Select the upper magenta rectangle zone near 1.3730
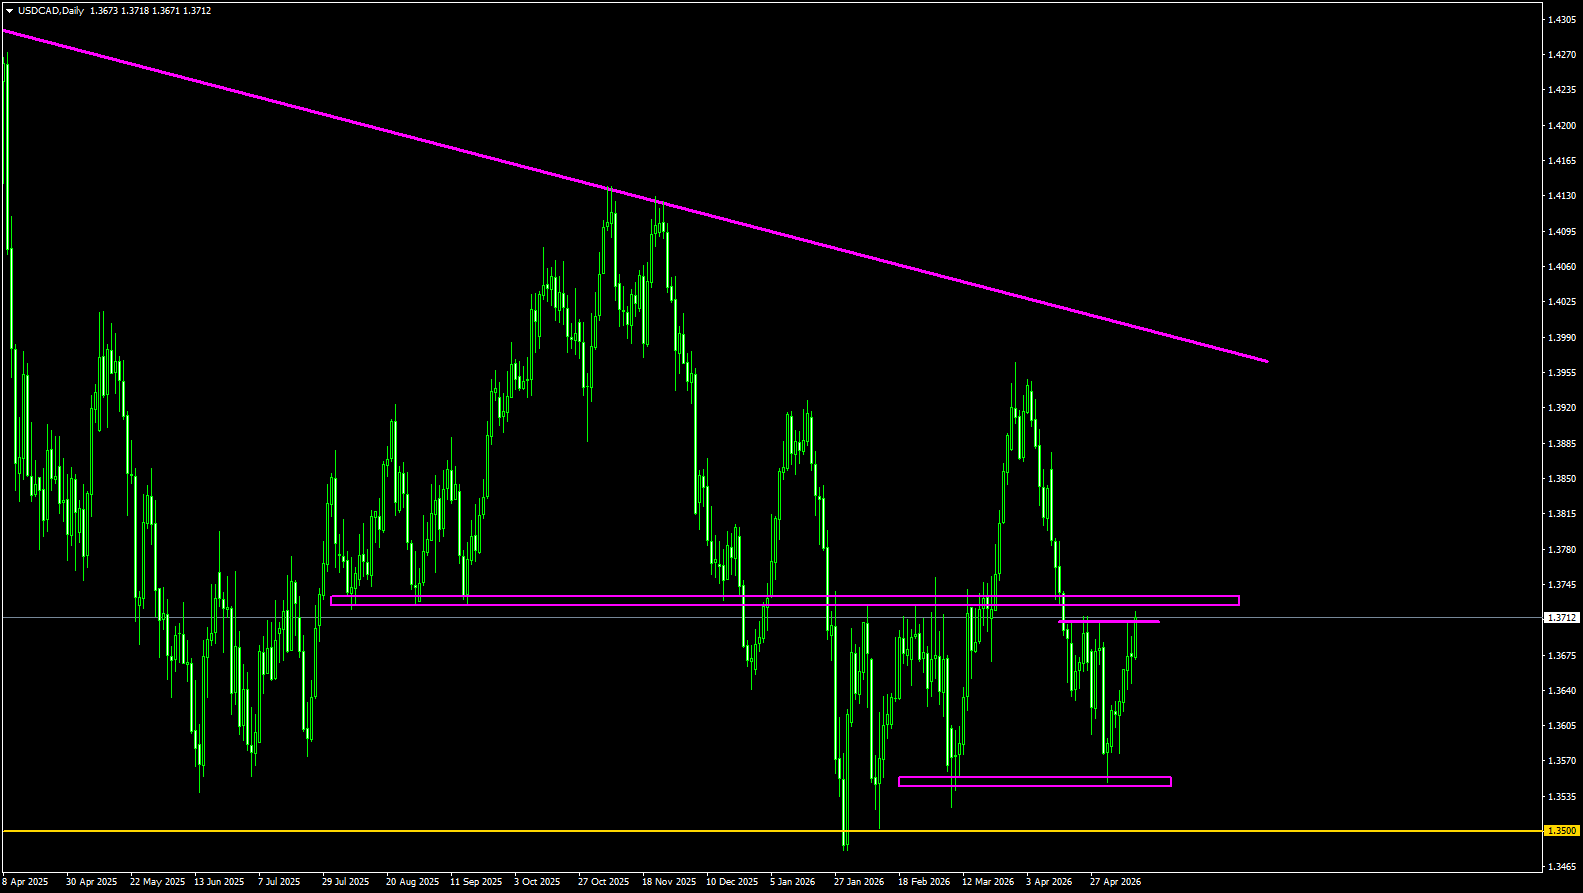Screen dimensions: 1583x893 pos(785,601)
